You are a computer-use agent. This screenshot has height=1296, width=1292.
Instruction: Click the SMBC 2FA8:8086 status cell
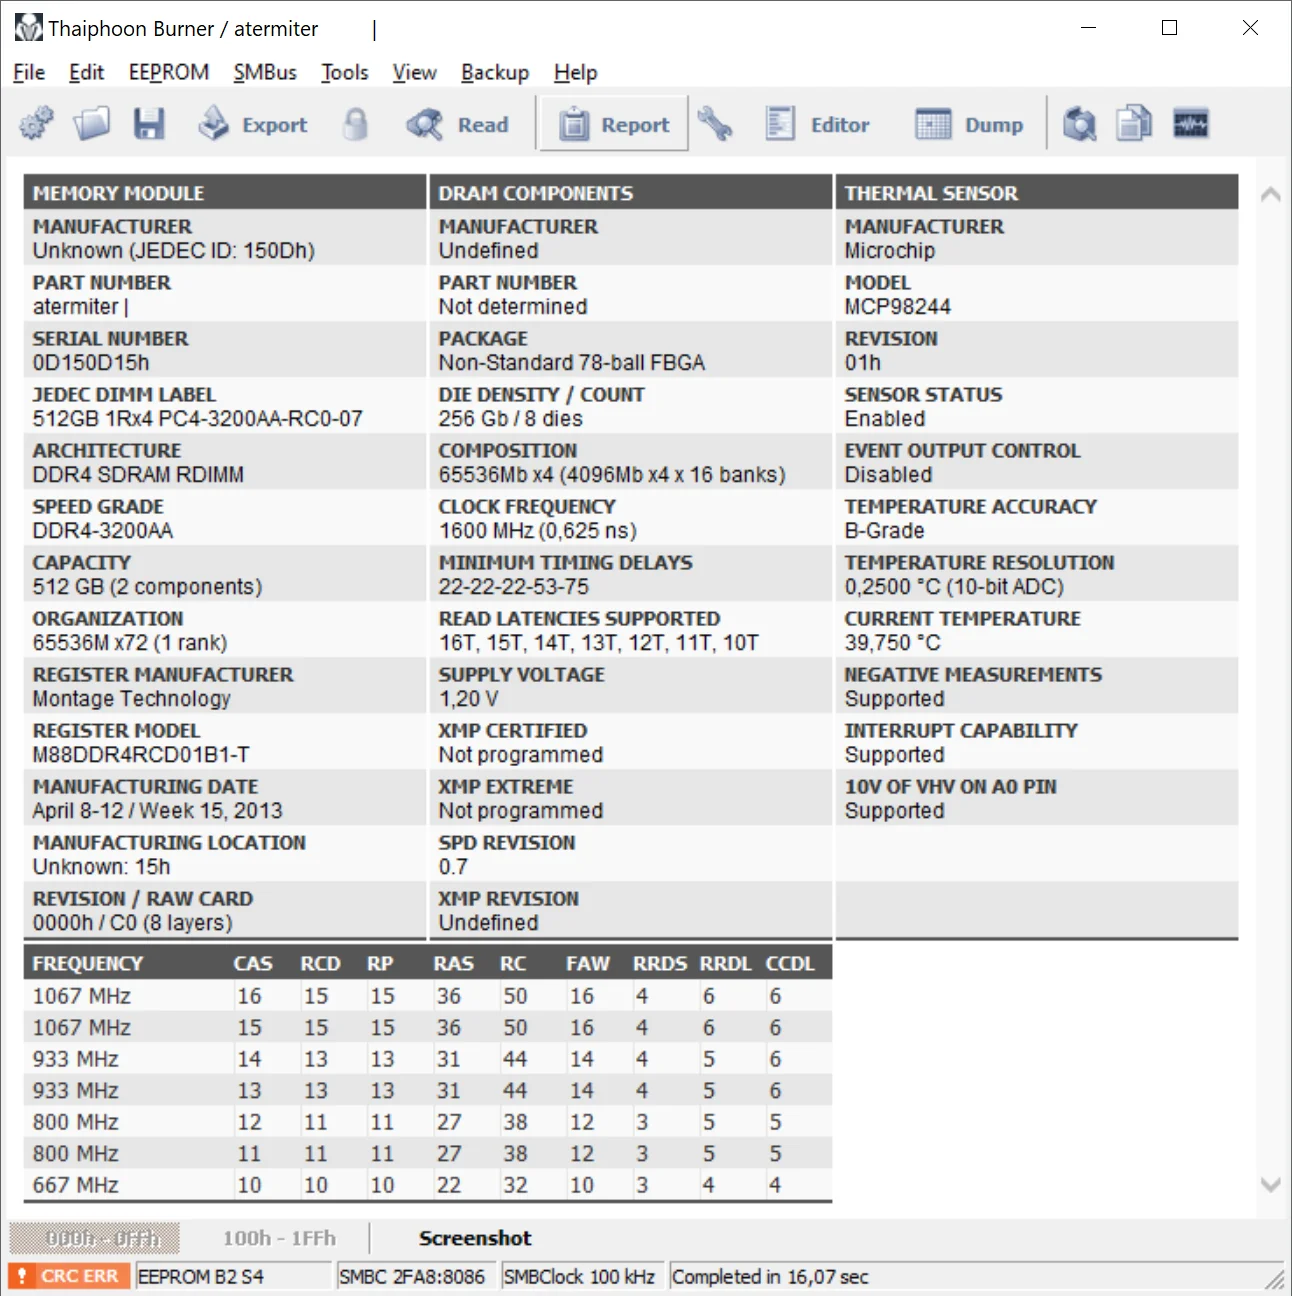pyautogui.click(x=417, y=1276)
